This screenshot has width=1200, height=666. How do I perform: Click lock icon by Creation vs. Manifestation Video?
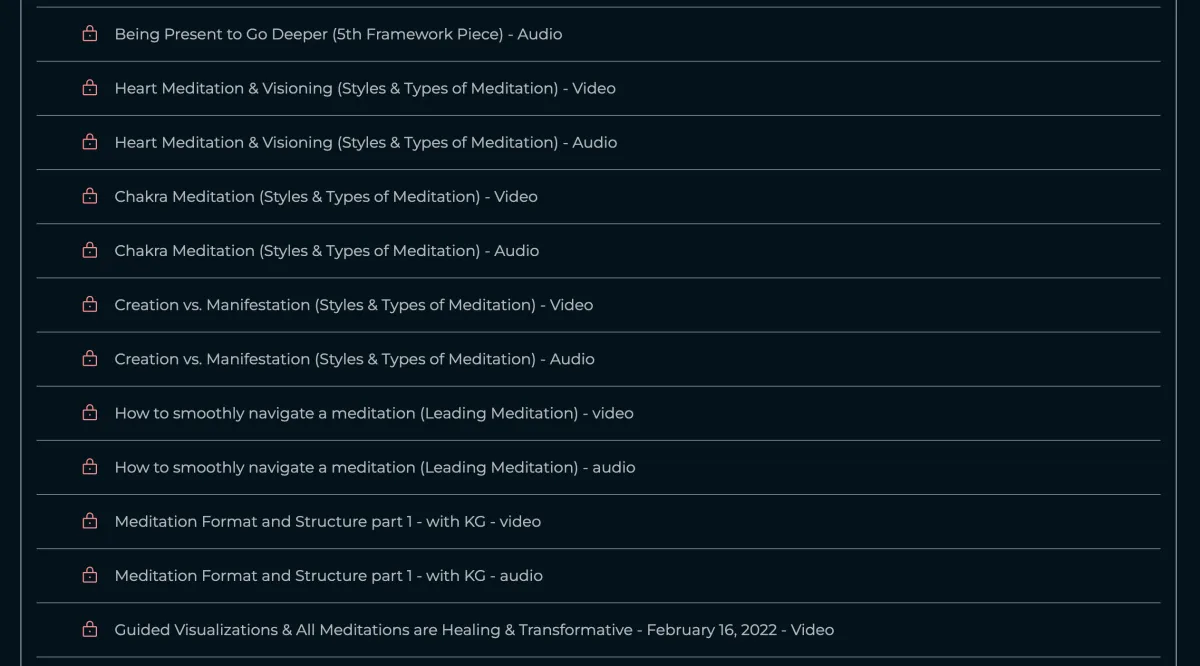(90, 304)
